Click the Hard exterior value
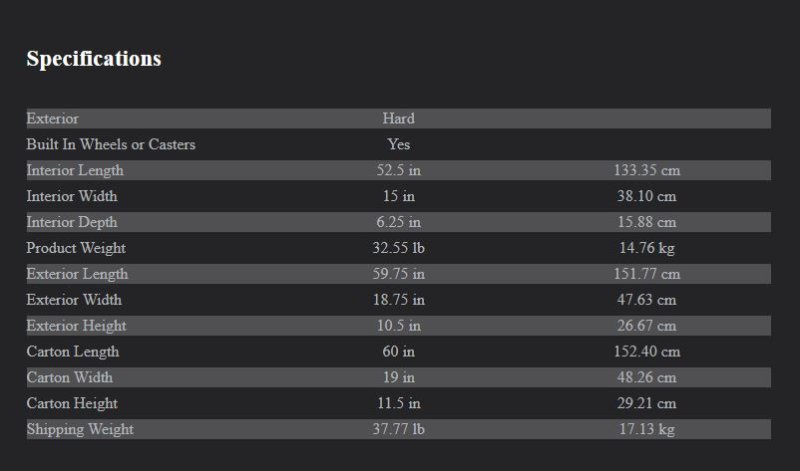This screenshot has width=800, height=471. (x=398, y=119)
